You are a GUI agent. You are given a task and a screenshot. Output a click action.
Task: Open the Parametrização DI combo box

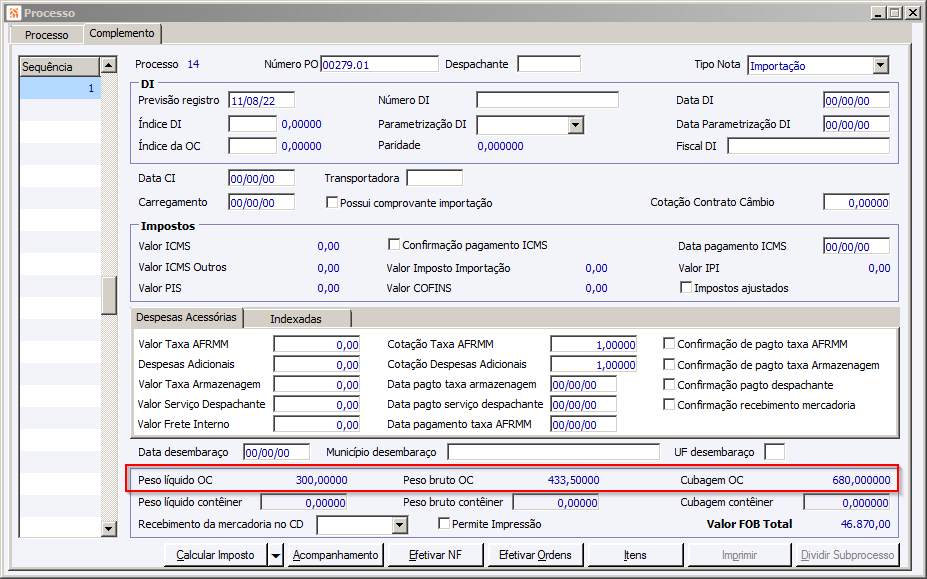576,125
